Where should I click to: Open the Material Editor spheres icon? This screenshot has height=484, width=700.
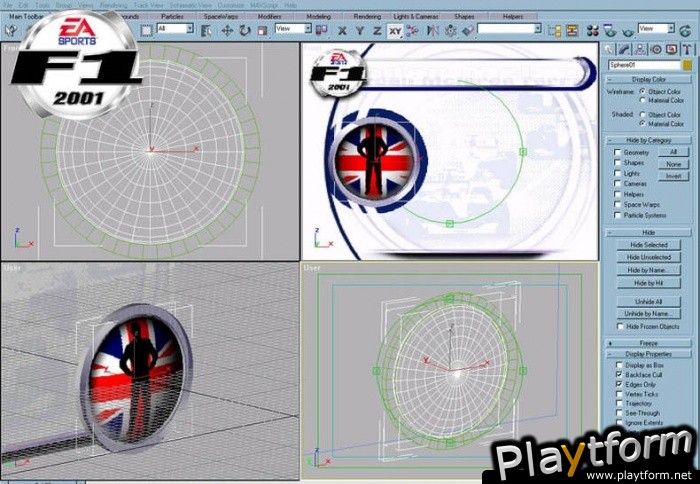click(x=593, y=30)
